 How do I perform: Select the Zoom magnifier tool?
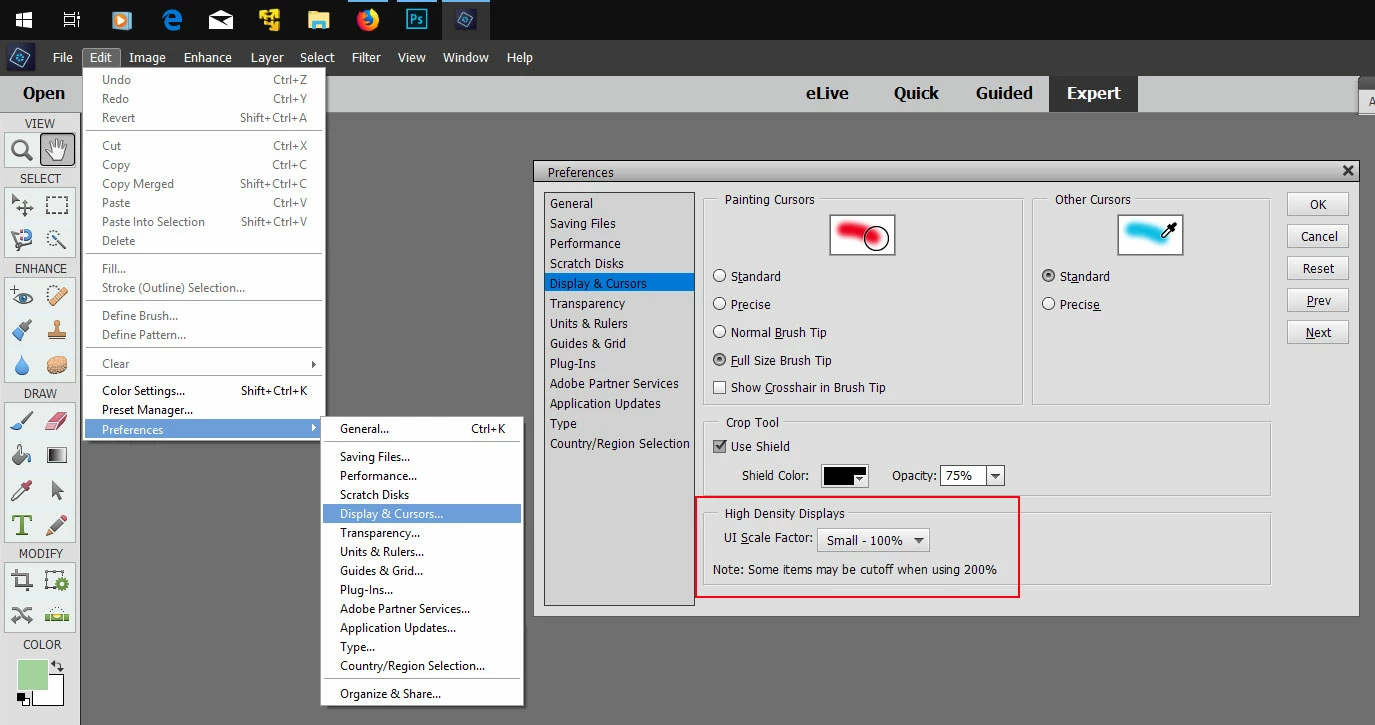22,151
